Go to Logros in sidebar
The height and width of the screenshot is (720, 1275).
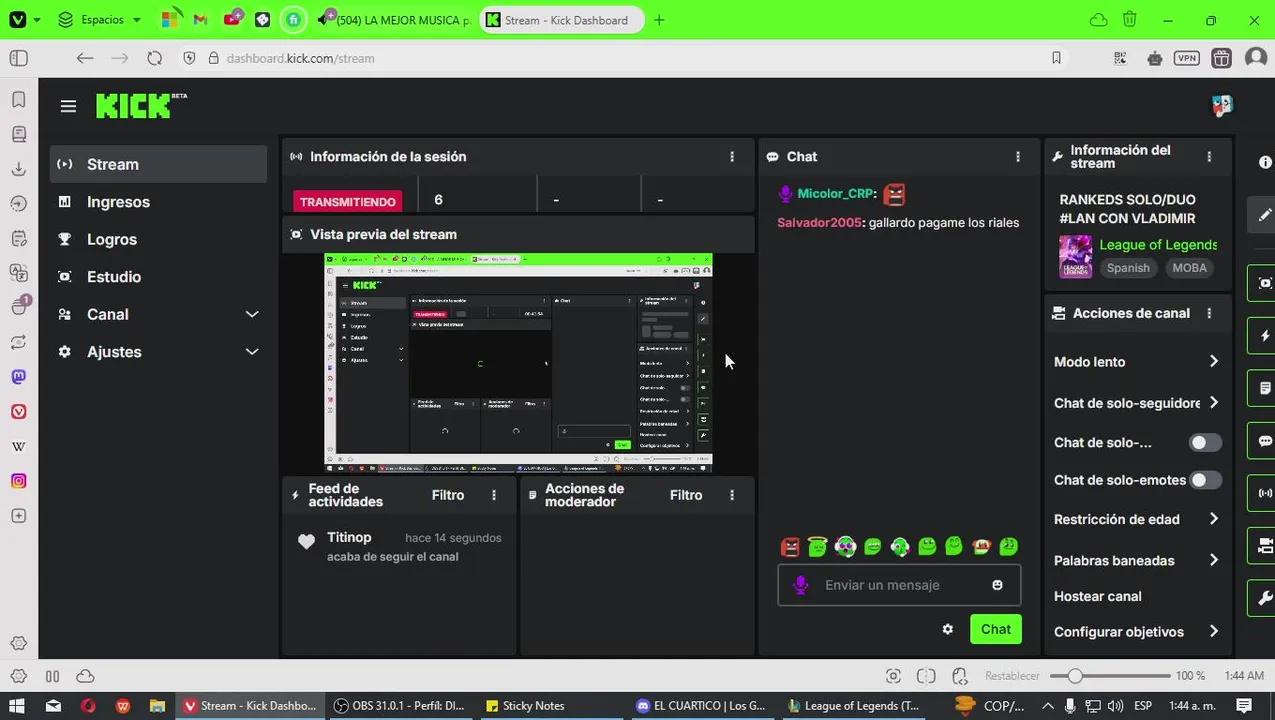158,239
